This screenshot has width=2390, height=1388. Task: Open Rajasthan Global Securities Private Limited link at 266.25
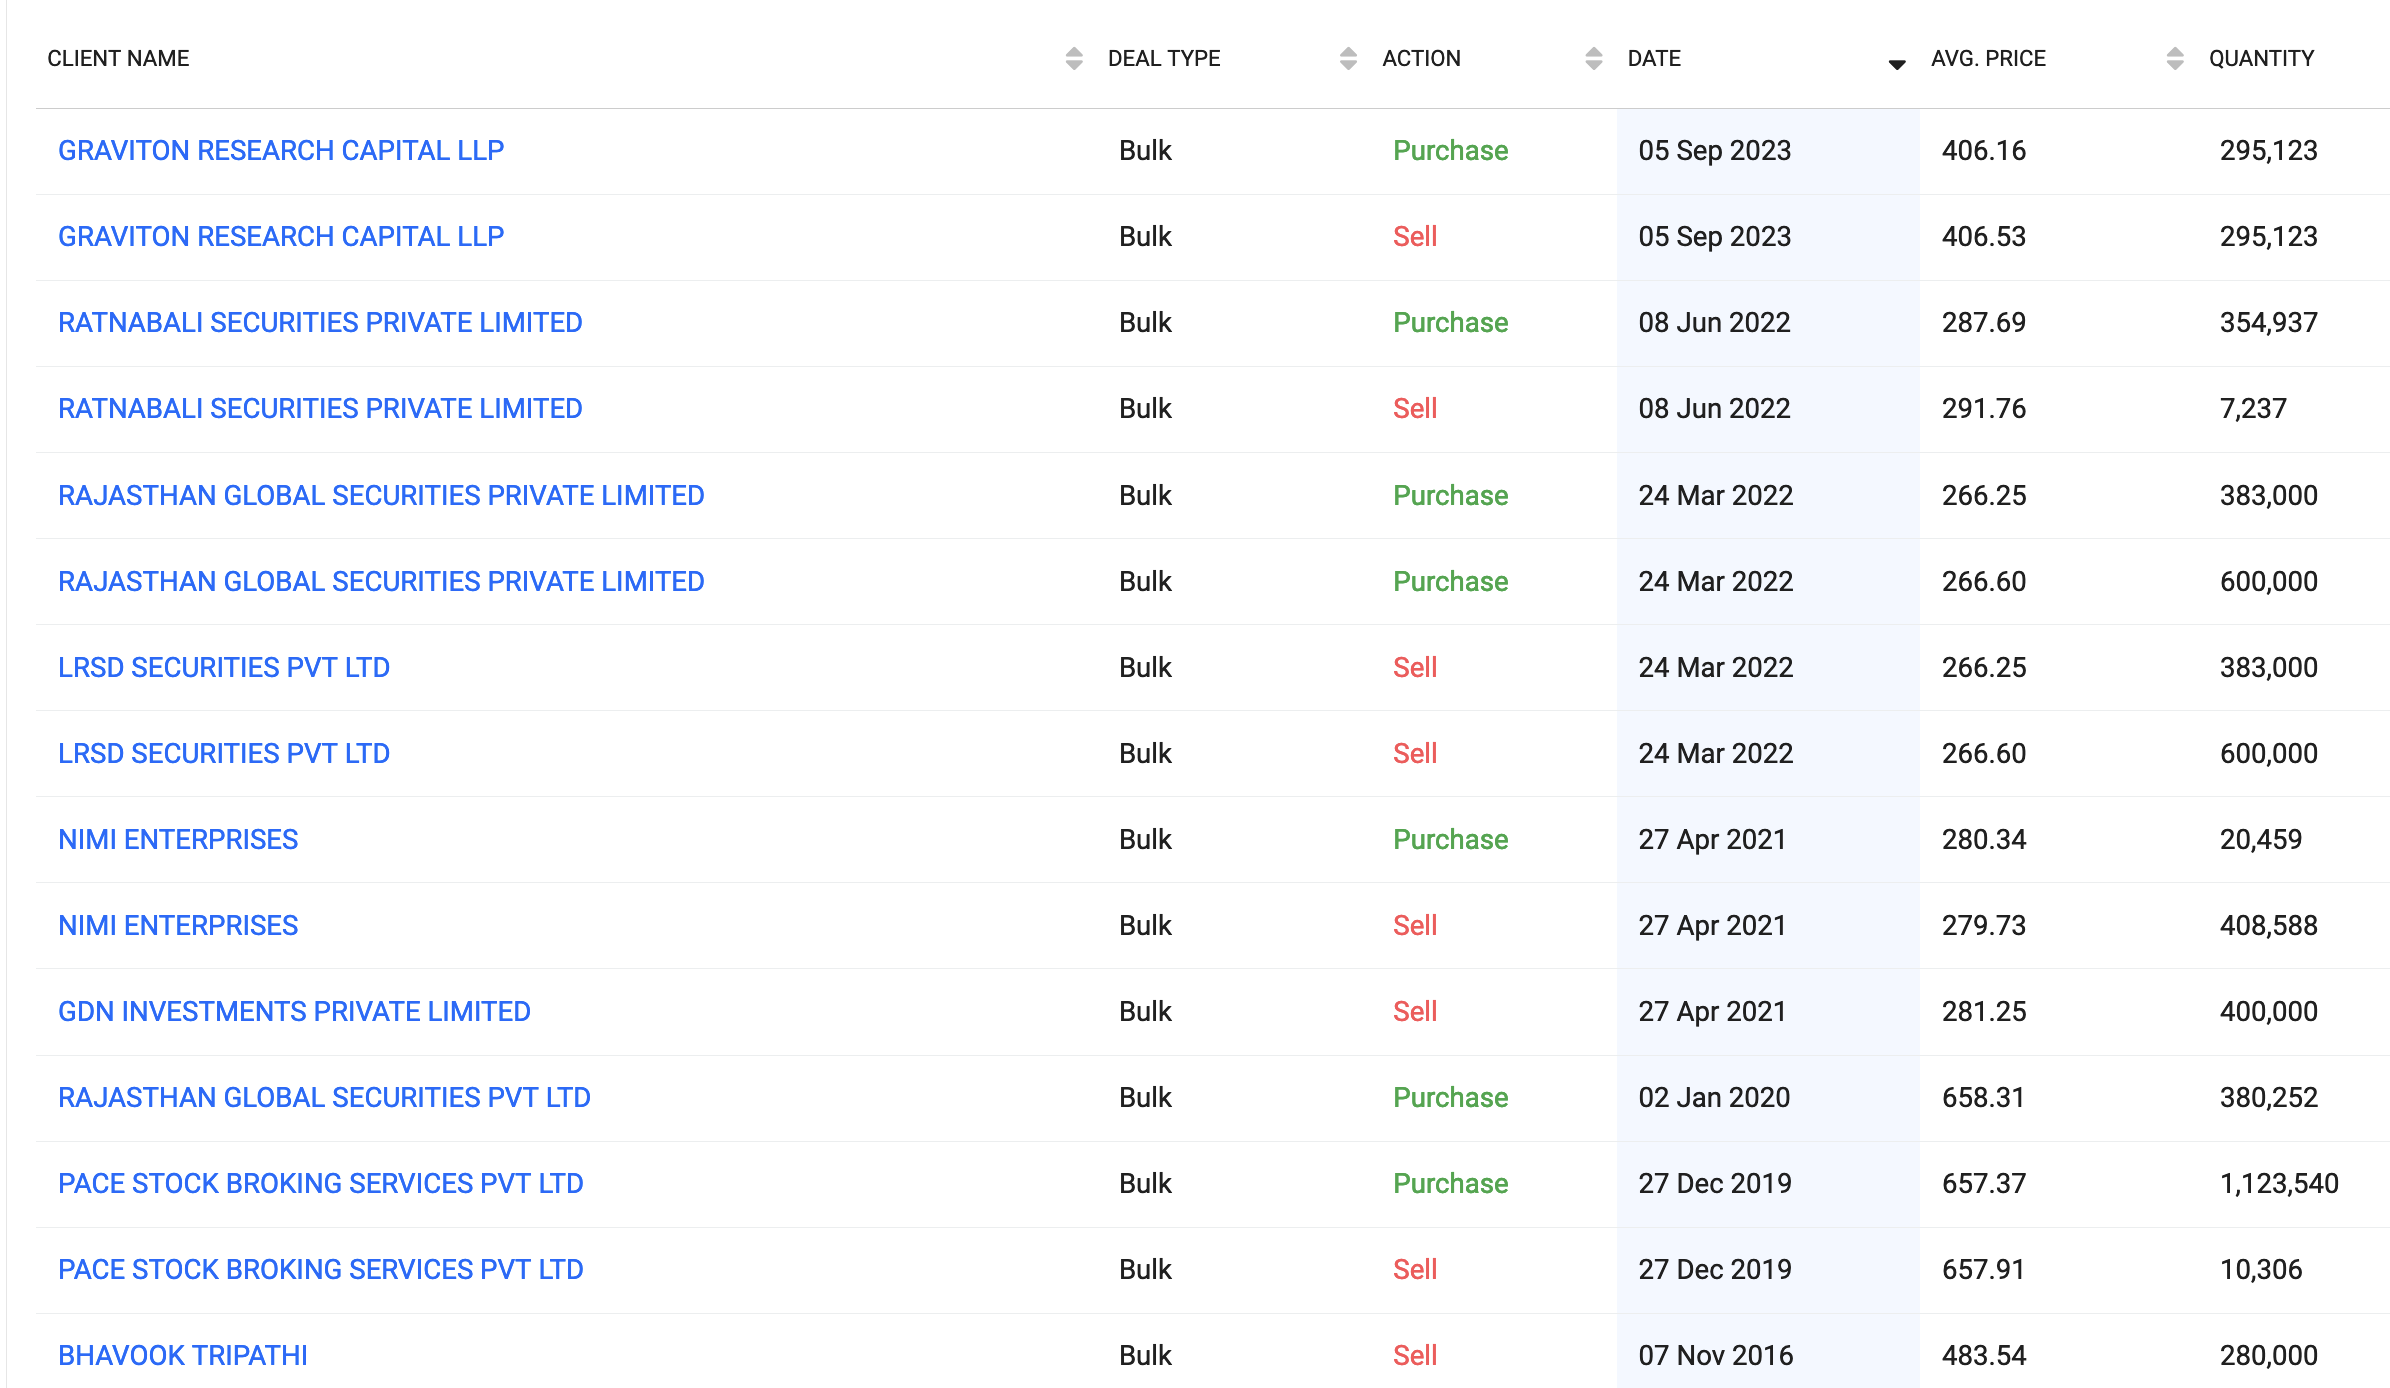pyautogui.click(x=381, y=496)
